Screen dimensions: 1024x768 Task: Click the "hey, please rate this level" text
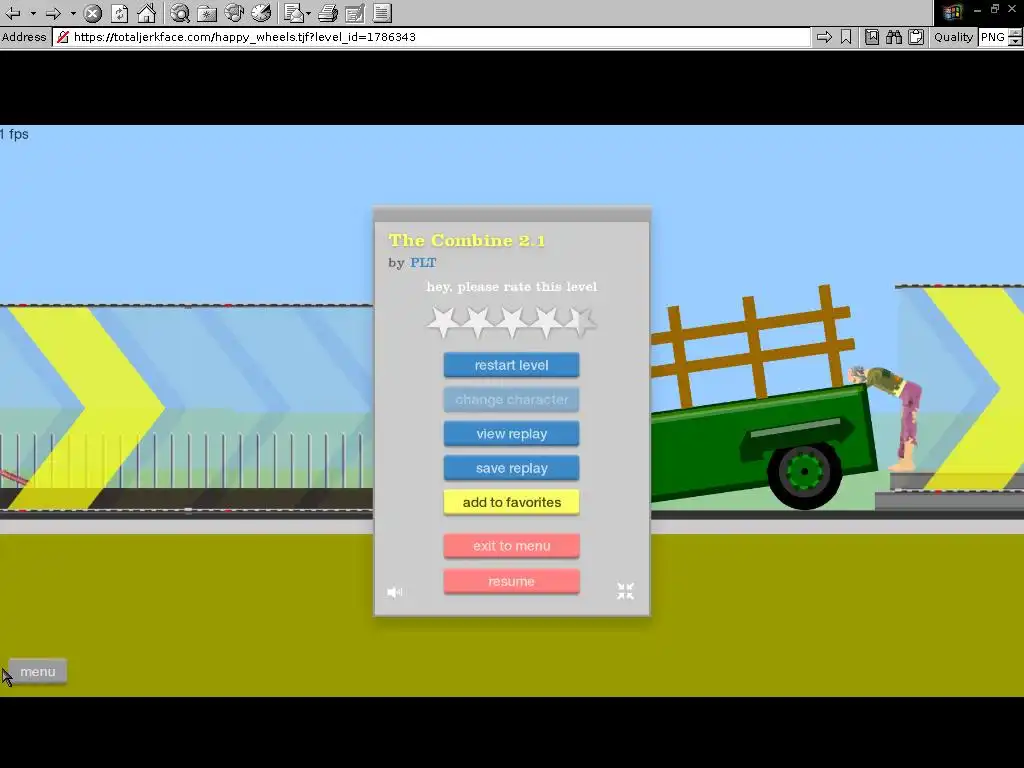click(511, 287)
